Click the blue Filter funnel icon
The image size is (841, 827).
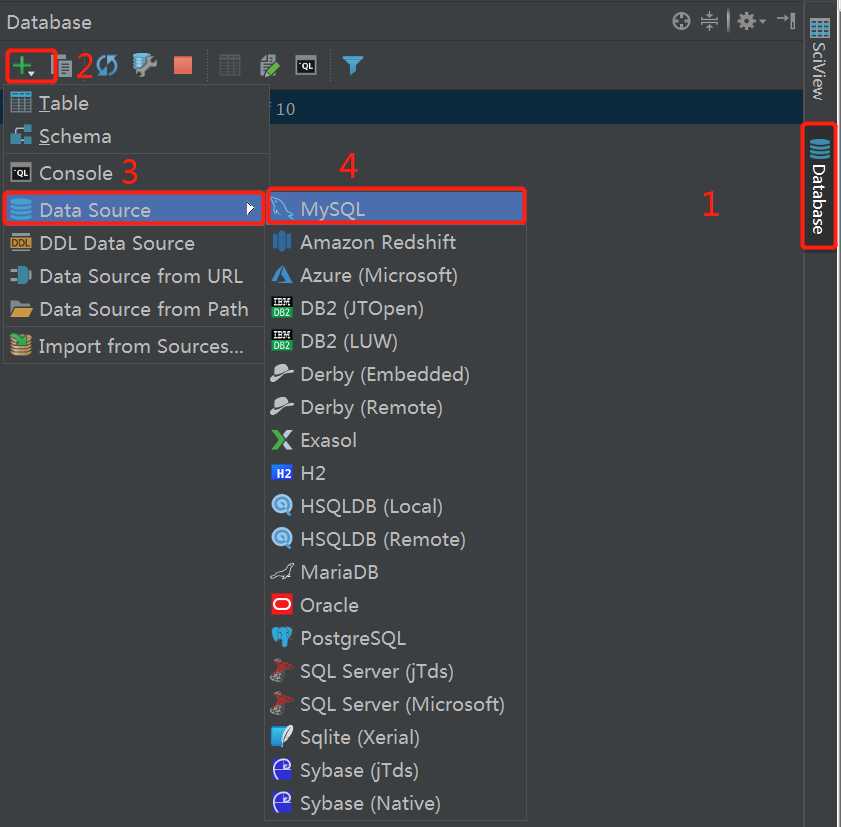click(x=352, y=65)
